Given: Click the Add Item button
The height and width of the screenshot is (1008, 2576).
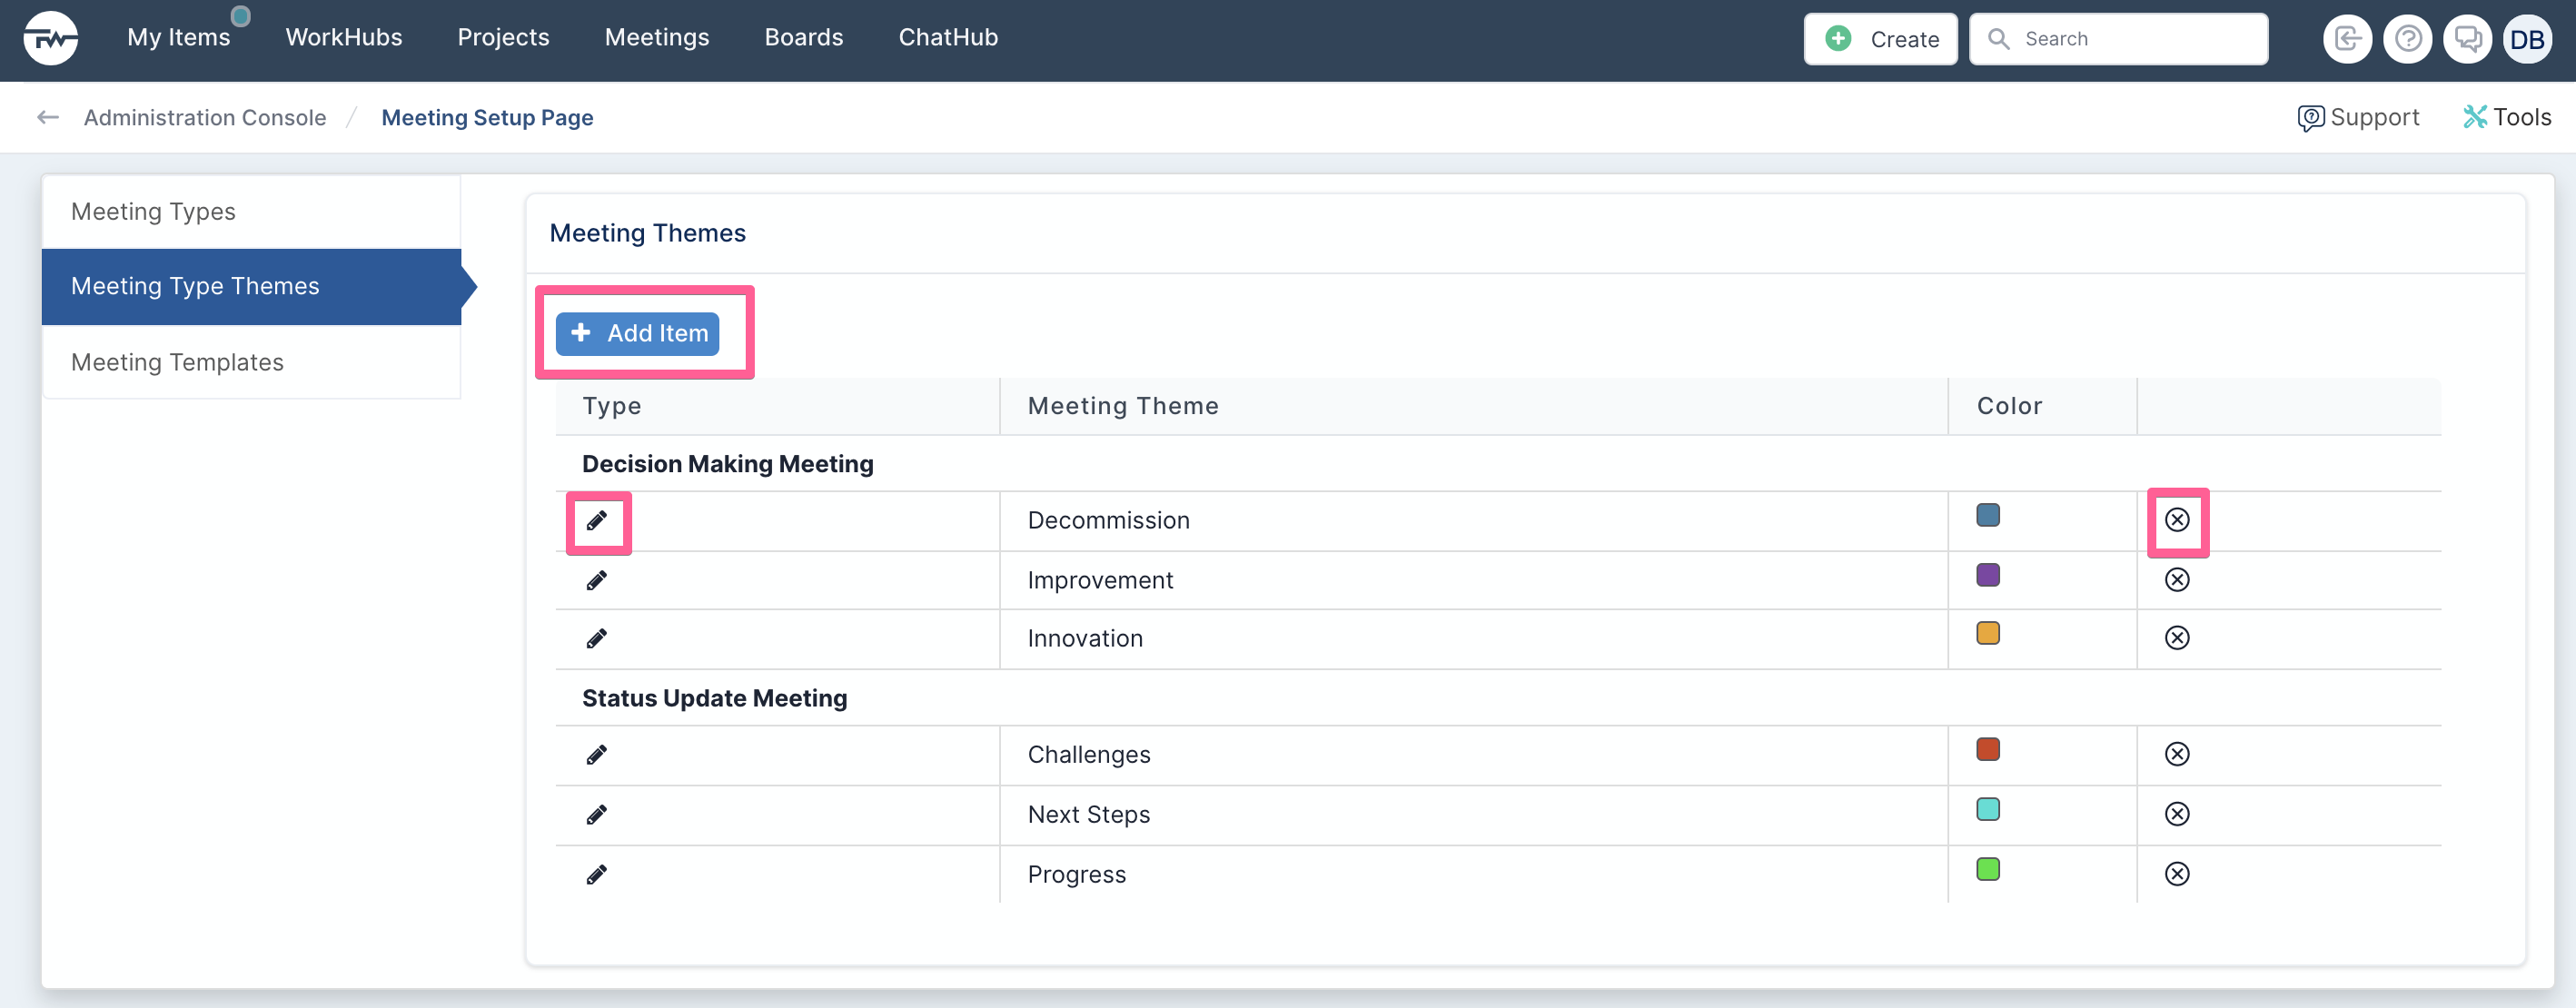Looking at the screenshot, I should point(638,334).
